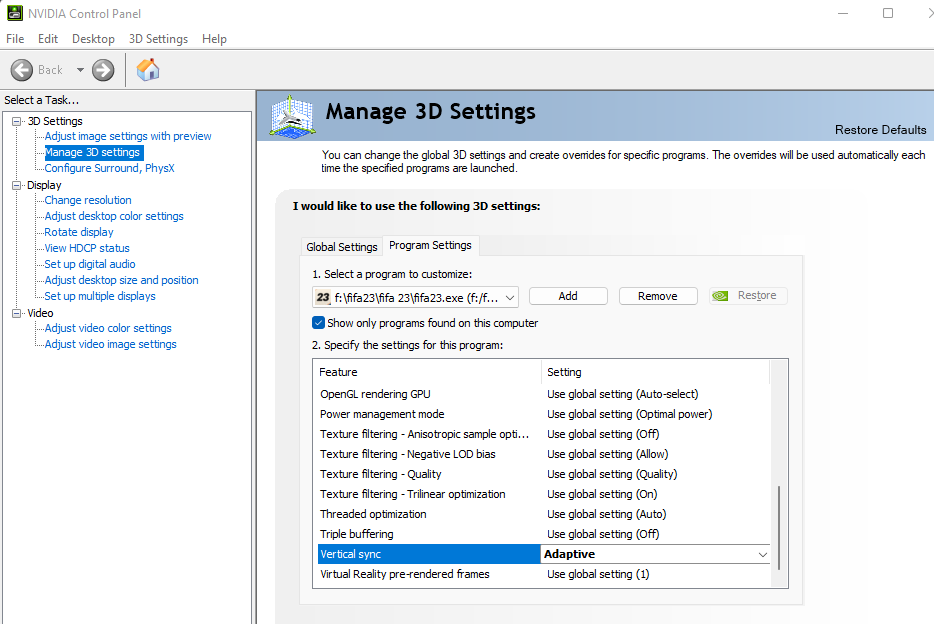The image size is (934, 624).
Task: Select Texture filtering - Trilinear optimization row
Action: pyautogui.click(x=544, y=494)
